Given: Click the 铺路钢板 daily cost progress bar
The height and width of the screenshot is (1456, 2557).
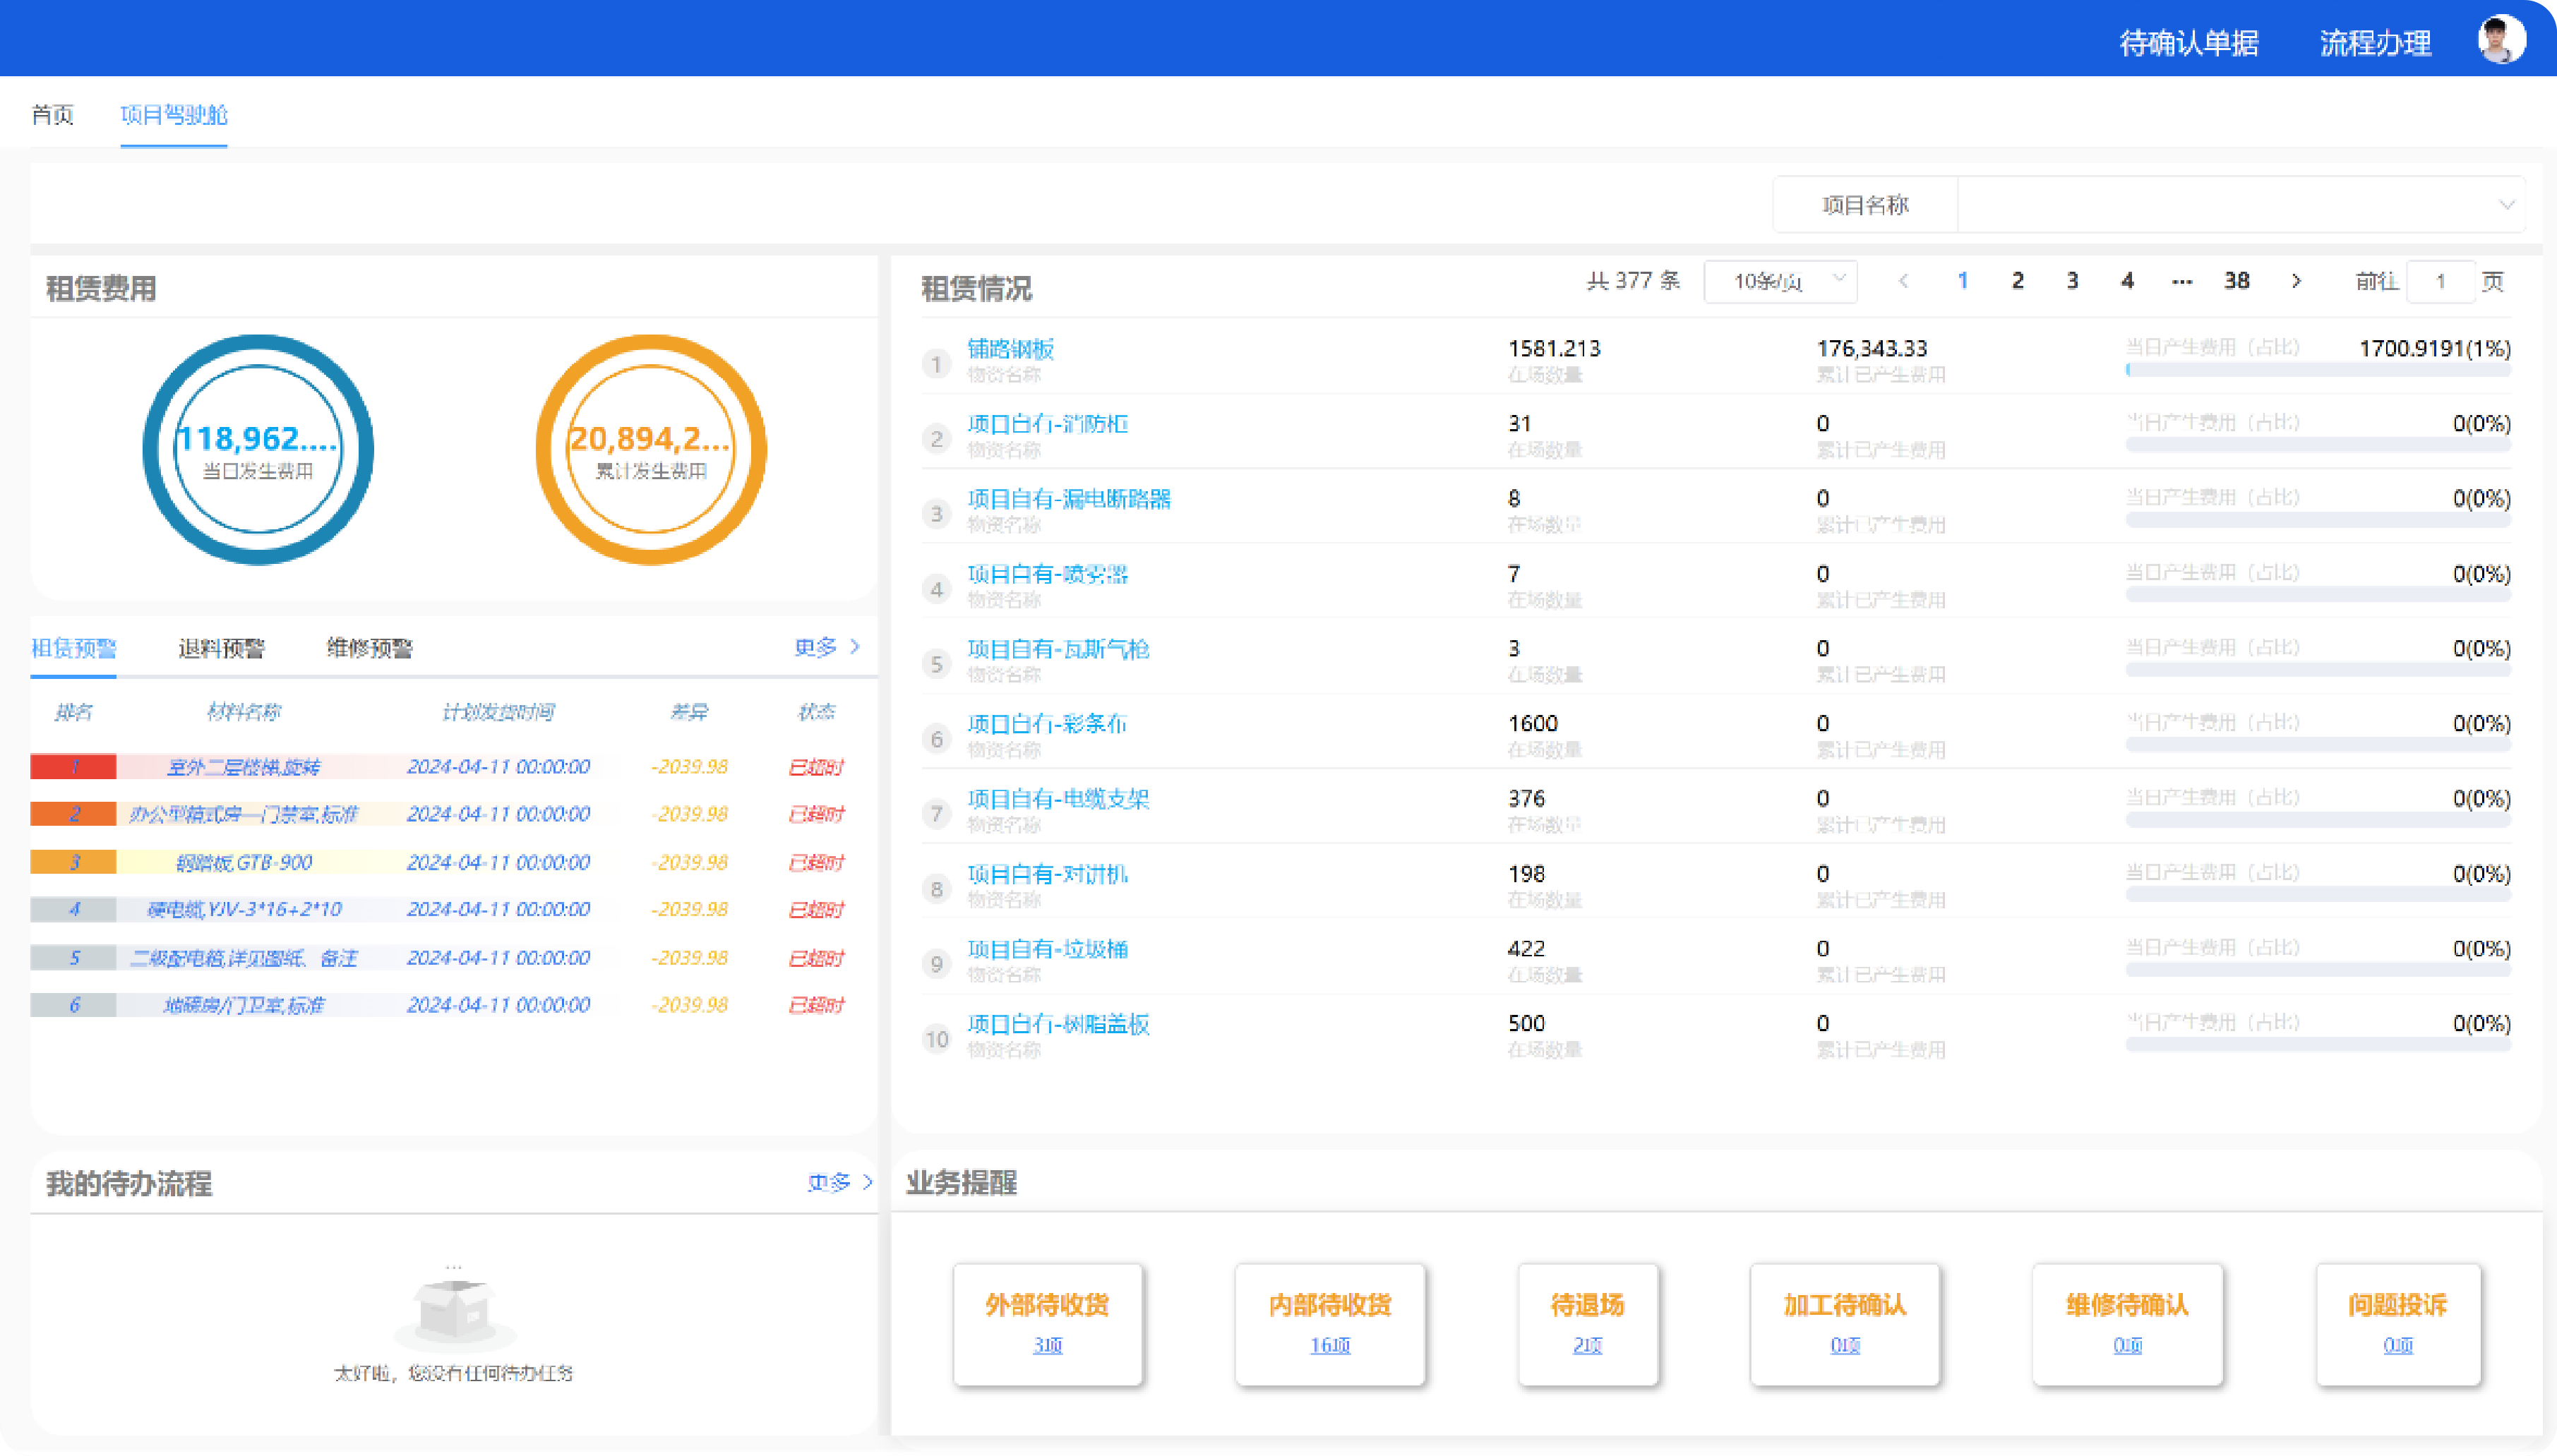Looking at the screenshot, I should coord(2318,370).
